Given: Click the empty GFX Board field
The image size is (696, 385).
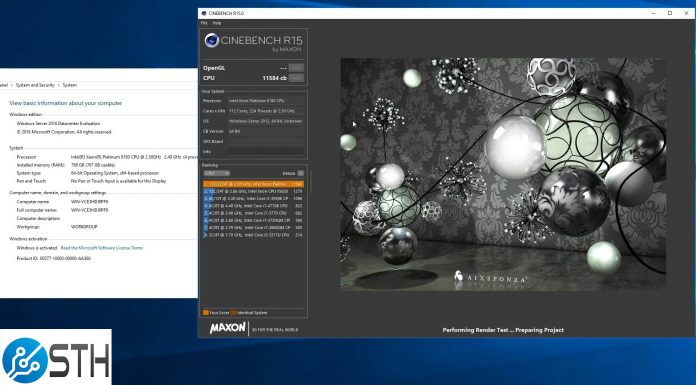Looking at the screenshot, I should 265,141.
